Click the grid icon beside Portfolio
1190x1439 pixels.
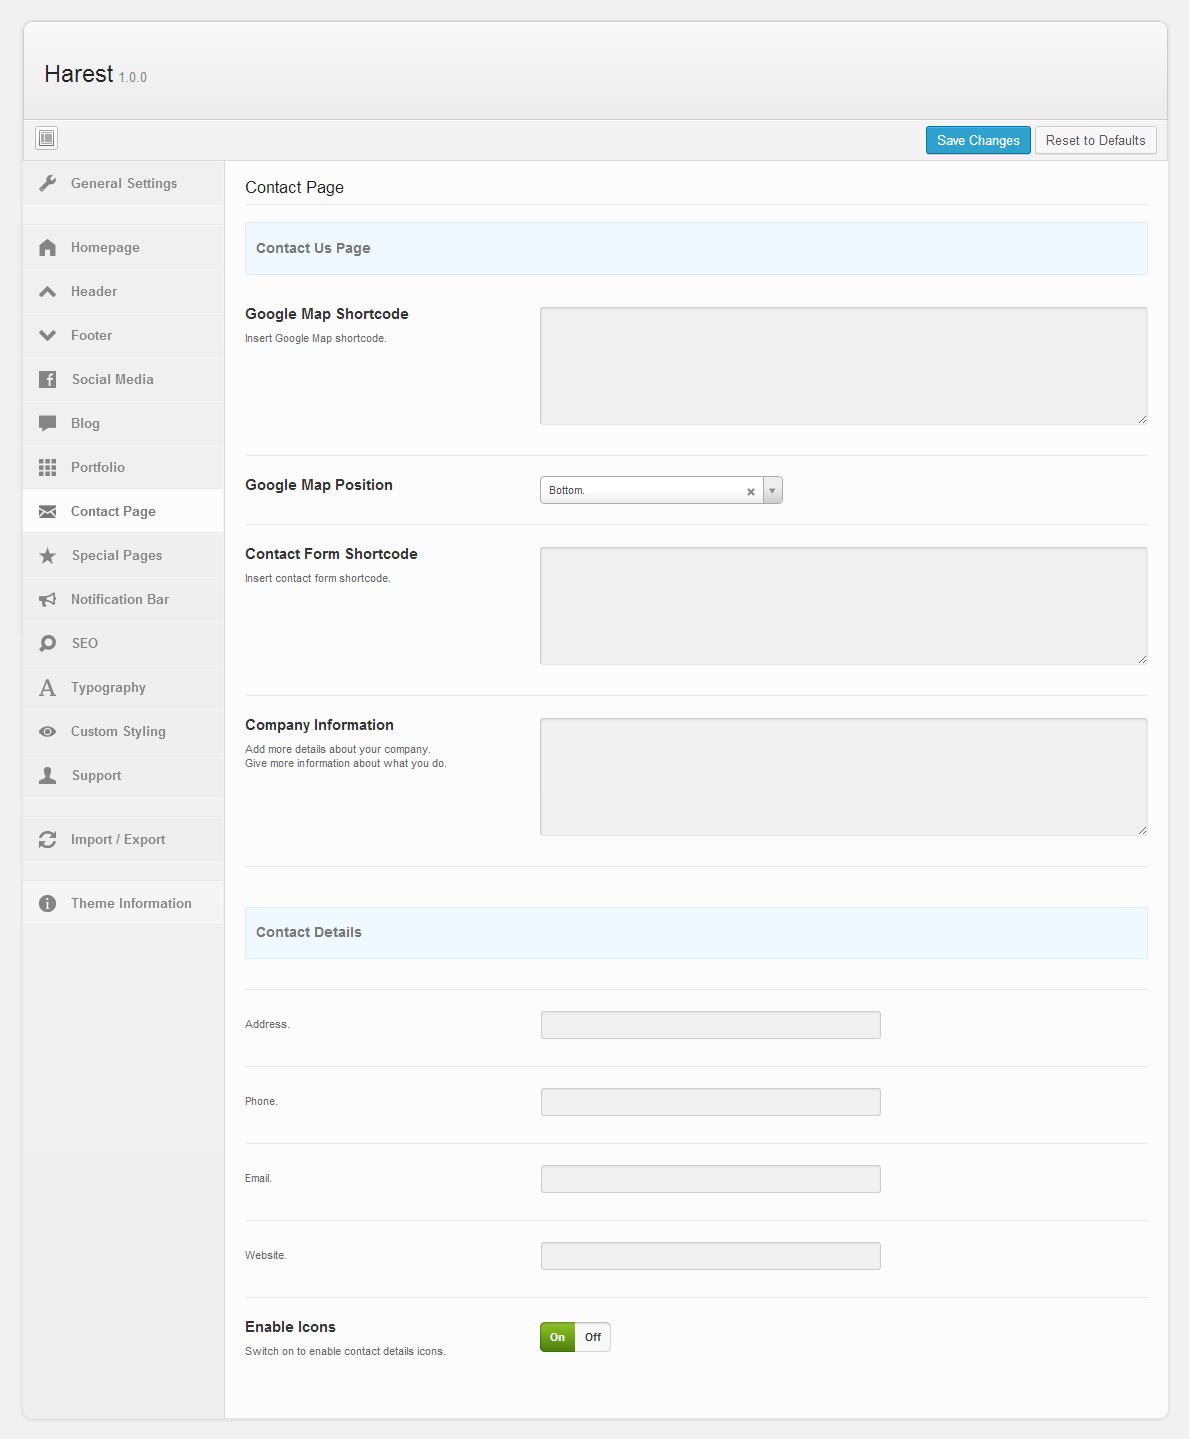pos(47,467)
